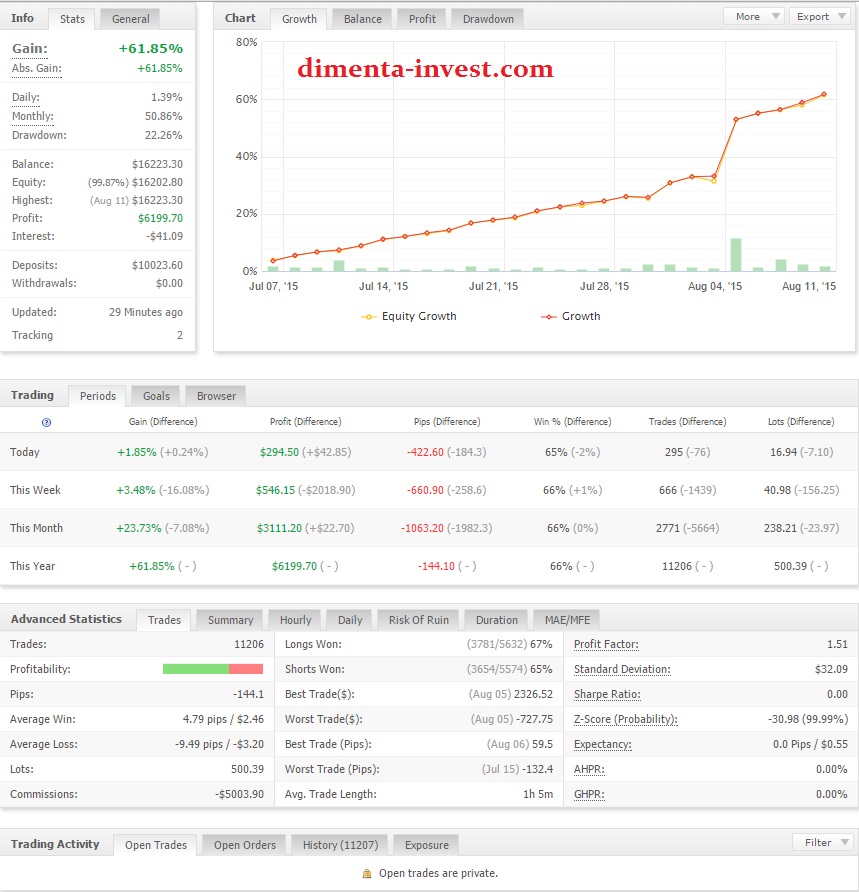This screenshot has height=892, width=859.
Task: Open the Browser trading tab
Action: pyautogui.click(x=216, y=396)
